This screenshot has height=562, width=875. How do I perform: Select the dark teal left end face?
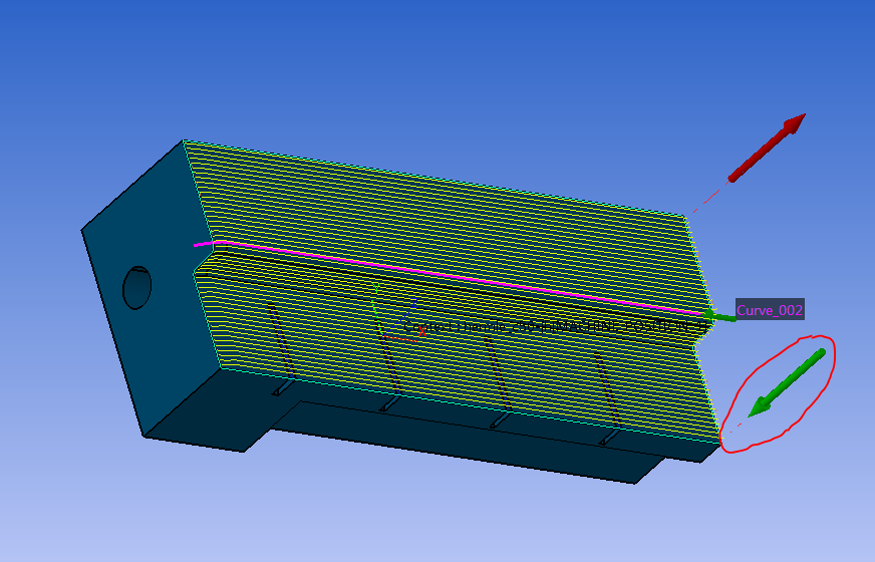[x=150, y=330]
